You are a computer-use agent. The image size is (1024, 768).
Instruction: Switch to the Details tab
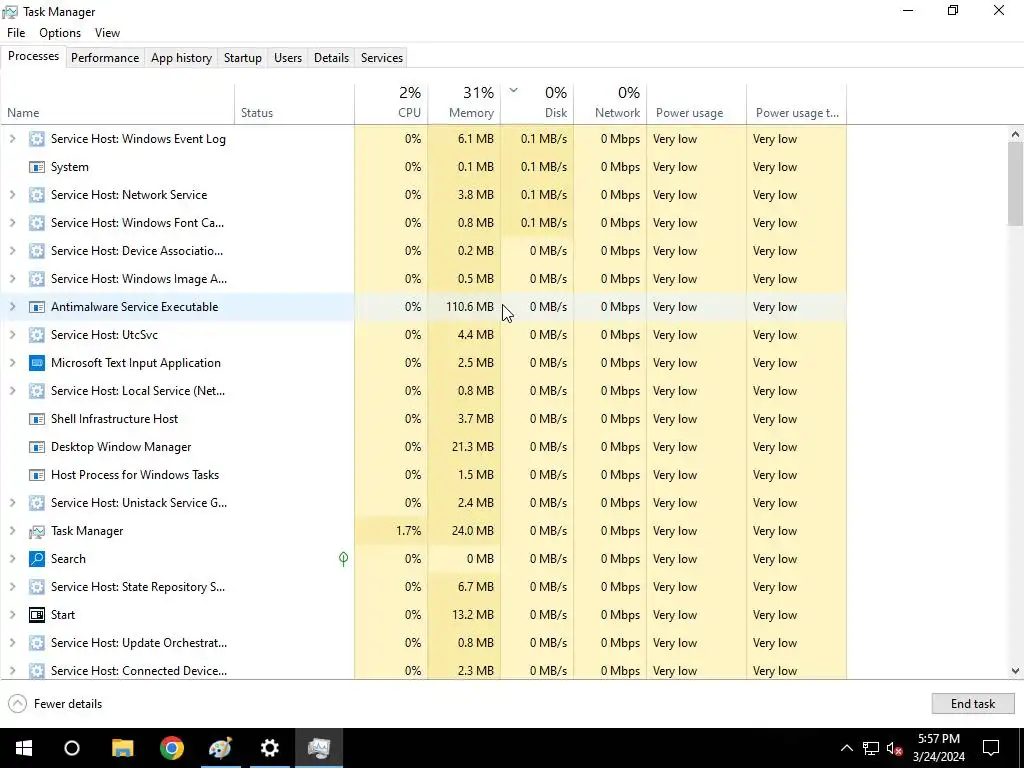tap(331, 57)
